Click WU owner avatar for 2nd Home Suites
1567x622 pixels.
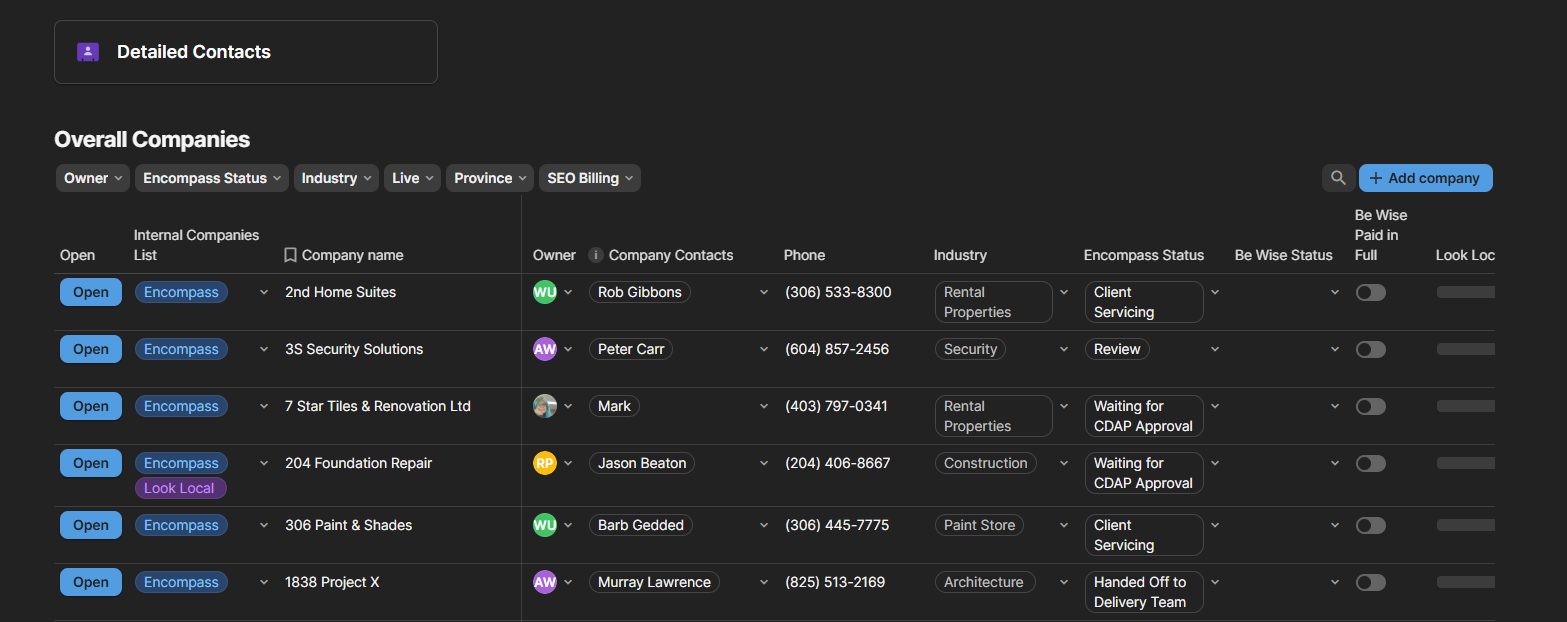coord(545,292)
